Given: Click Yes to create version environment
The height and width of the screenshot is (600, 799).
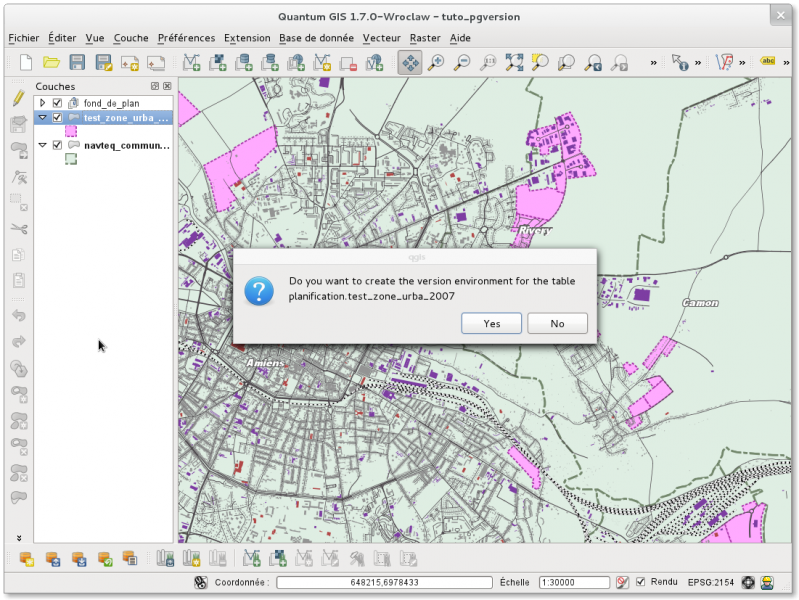Looking at the screenshot, I should pyautogui.click(x=491, y=323).
